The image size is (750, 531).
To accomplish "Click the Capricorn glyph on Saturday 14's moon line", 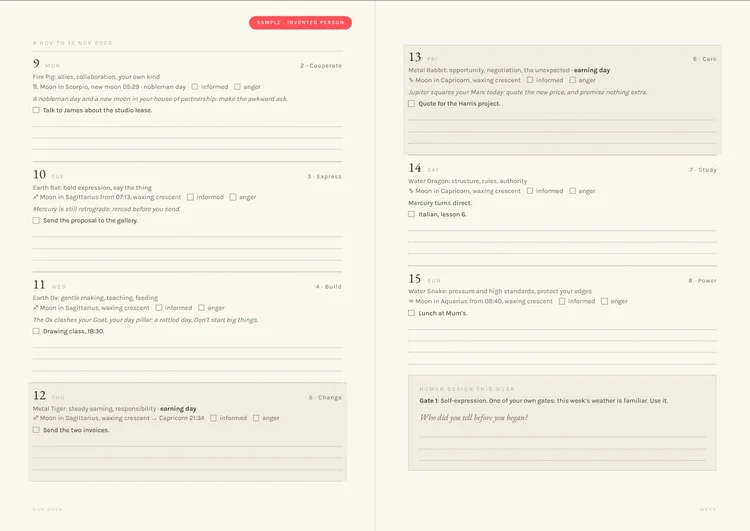I will click(410, 191).
